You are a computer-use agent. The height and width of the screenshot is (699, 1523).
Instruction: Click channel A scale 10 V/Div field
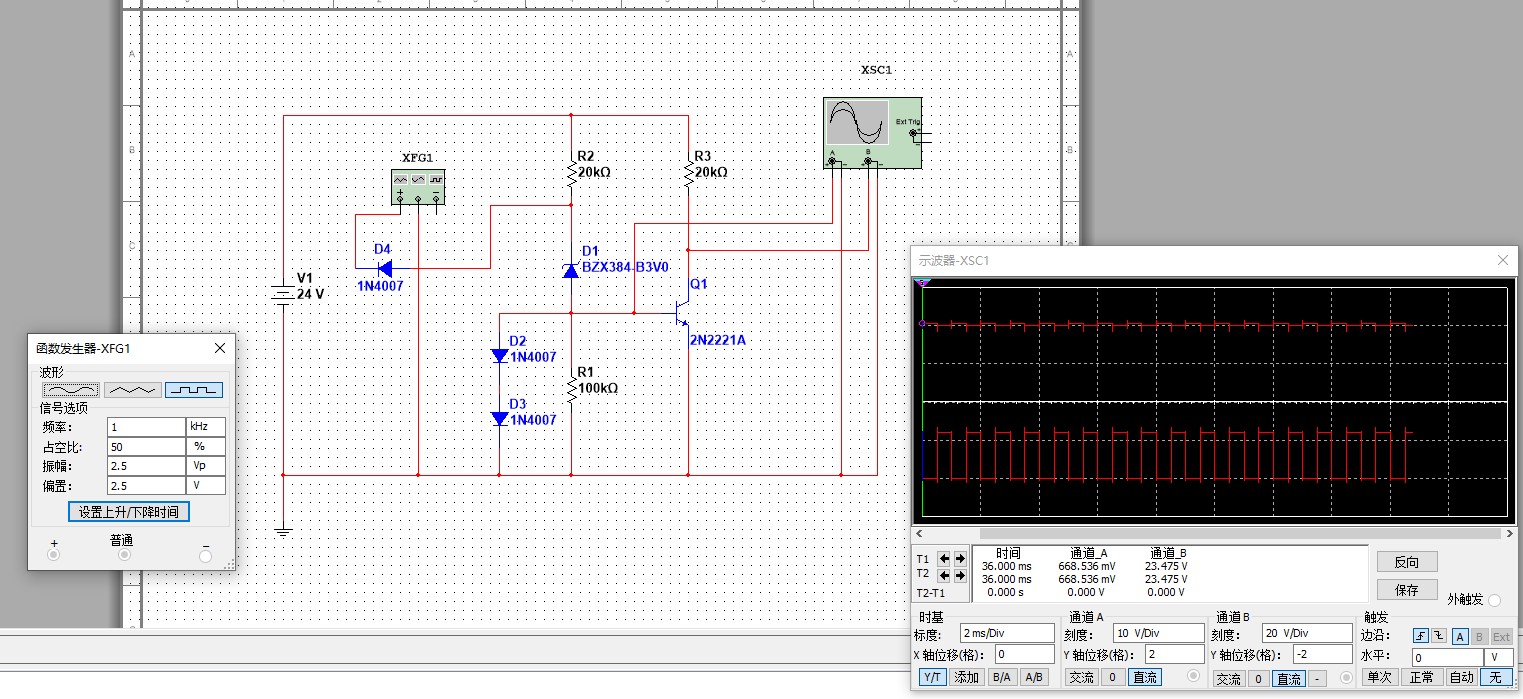tap(1157, 633)
